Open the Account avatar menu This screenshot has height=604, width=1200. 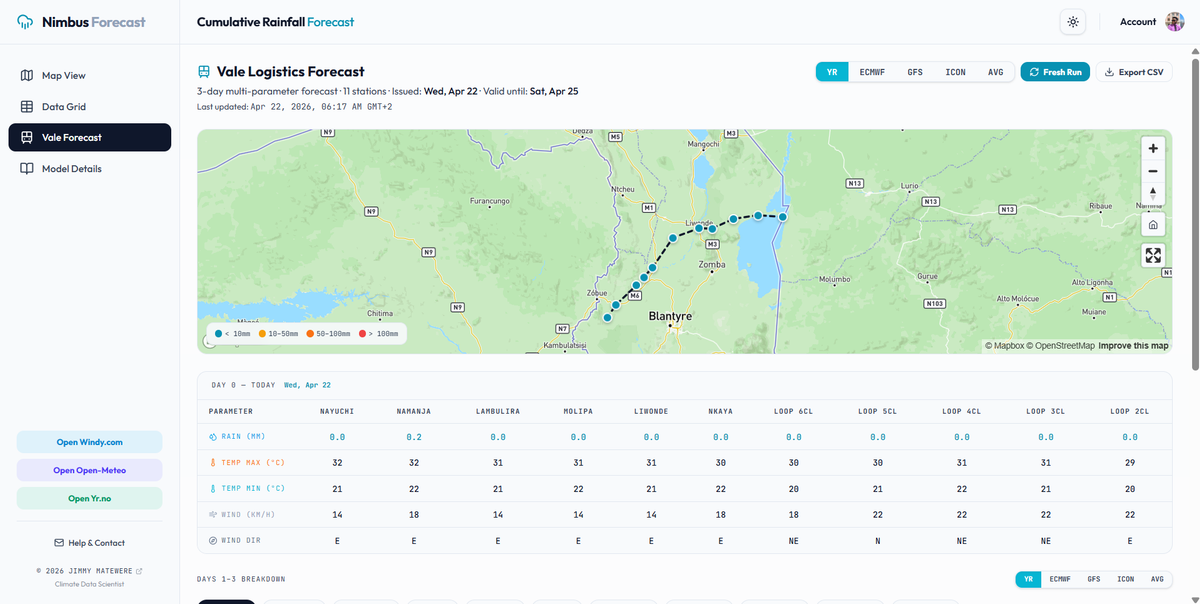tap(1175, 22)
